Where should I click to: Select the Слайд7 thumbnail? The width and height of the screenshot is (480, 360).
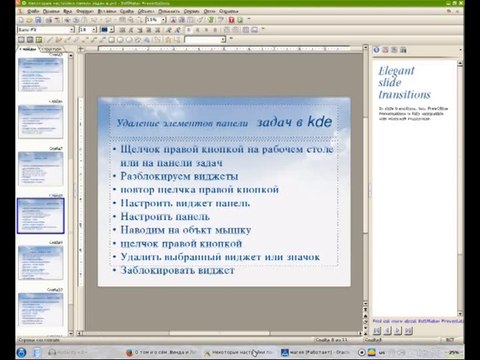click(x=41, y=169)
